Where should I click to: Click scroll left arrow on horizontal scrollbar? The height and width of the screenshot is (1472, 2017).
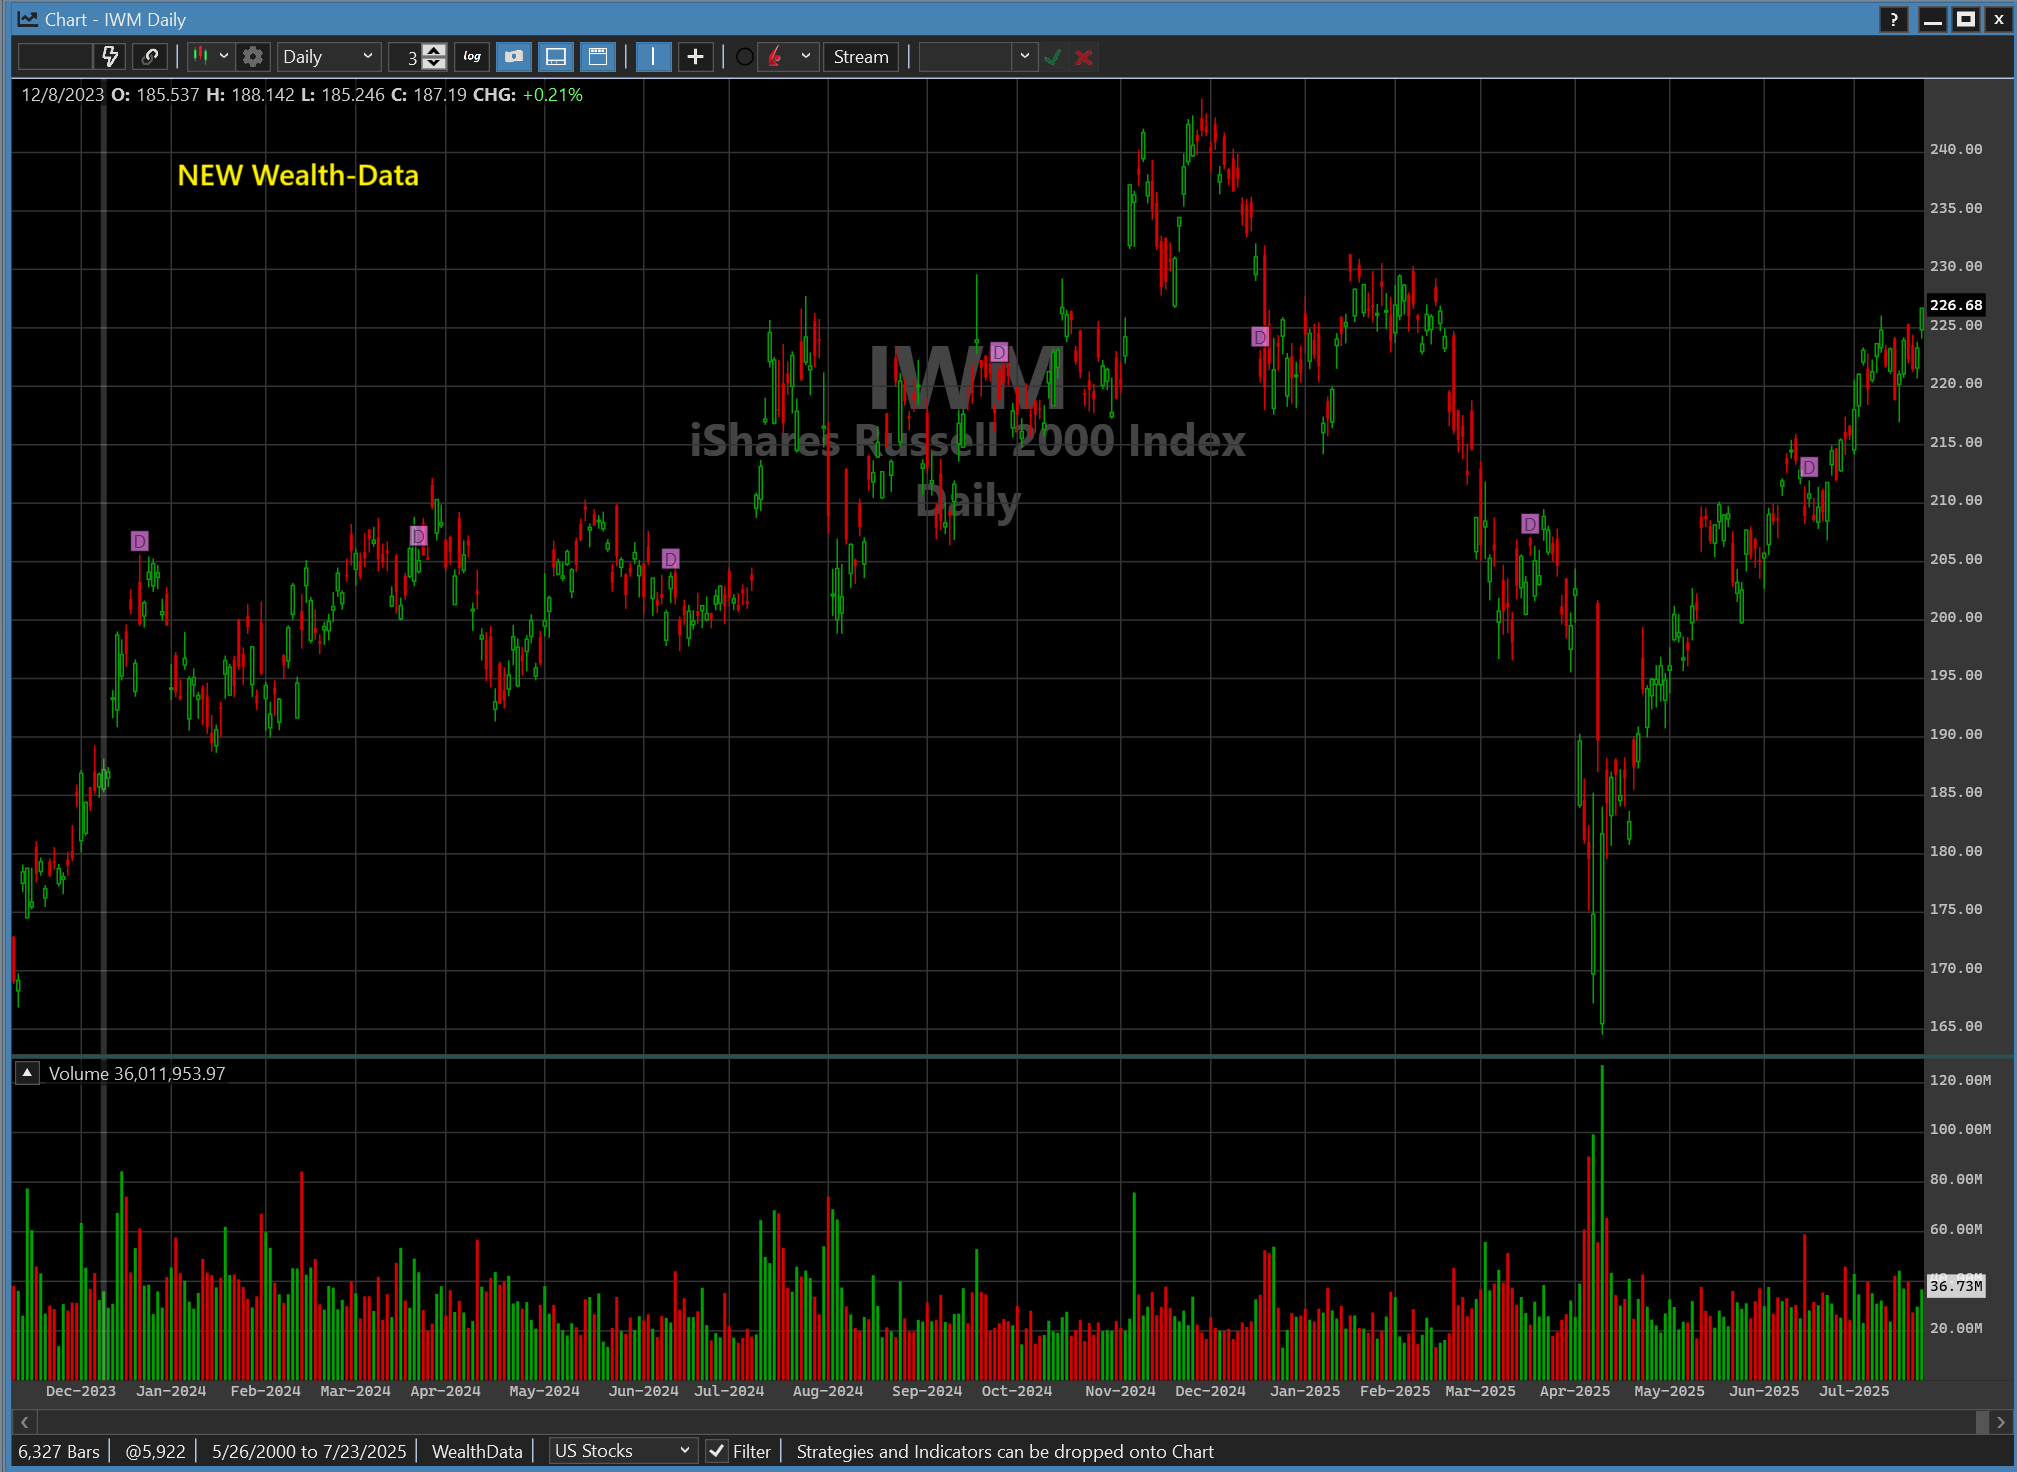24,1421
